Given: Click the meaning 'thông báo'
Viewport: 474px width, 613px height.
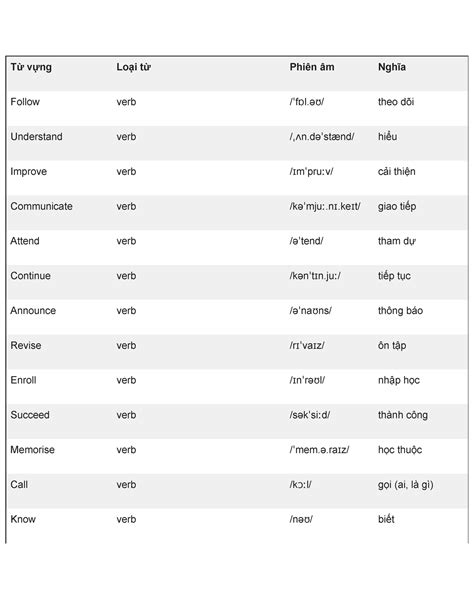Looking at the screenshot, I should tap(400, 311).
